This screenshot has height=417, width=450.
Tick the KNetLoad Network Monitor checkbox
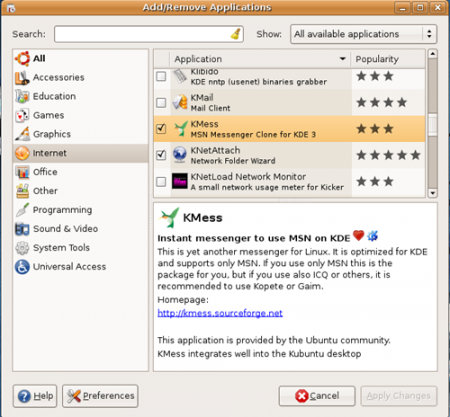click(161, 182)
